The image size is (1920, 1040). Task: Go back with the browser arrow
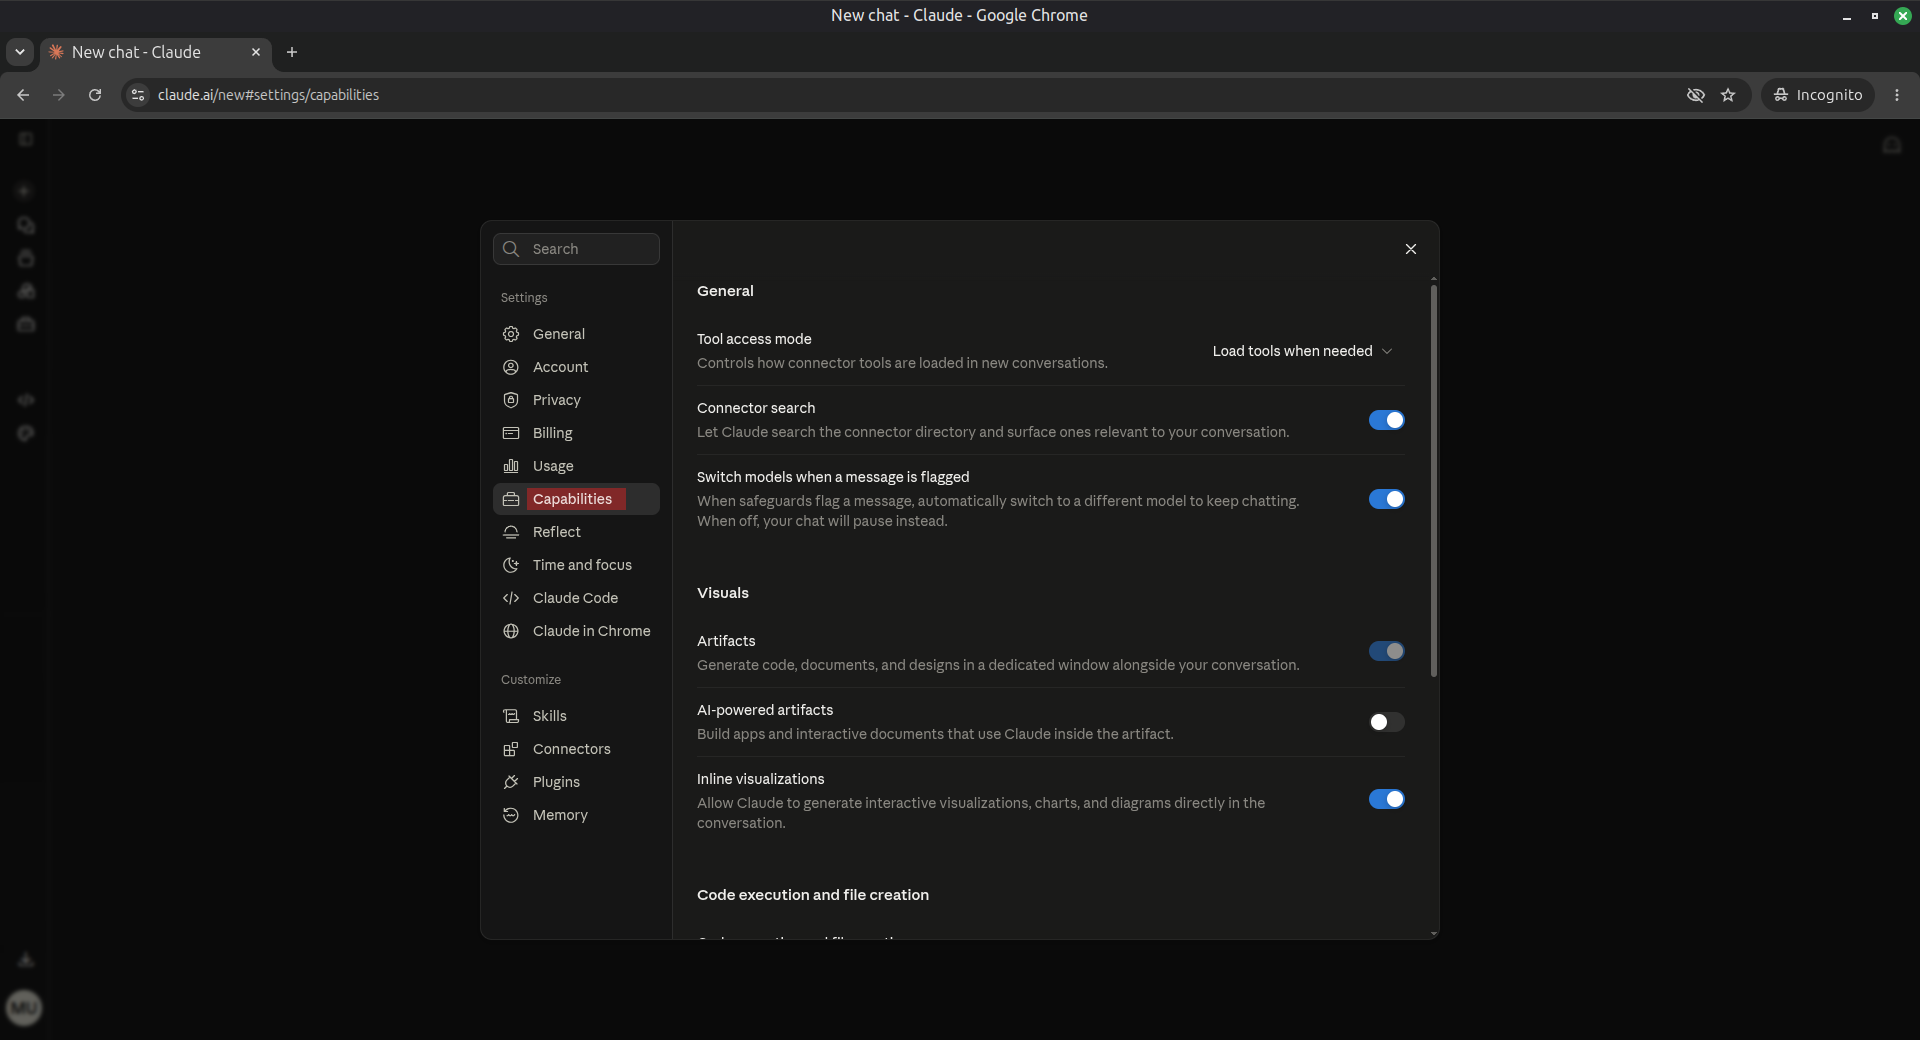23,95
